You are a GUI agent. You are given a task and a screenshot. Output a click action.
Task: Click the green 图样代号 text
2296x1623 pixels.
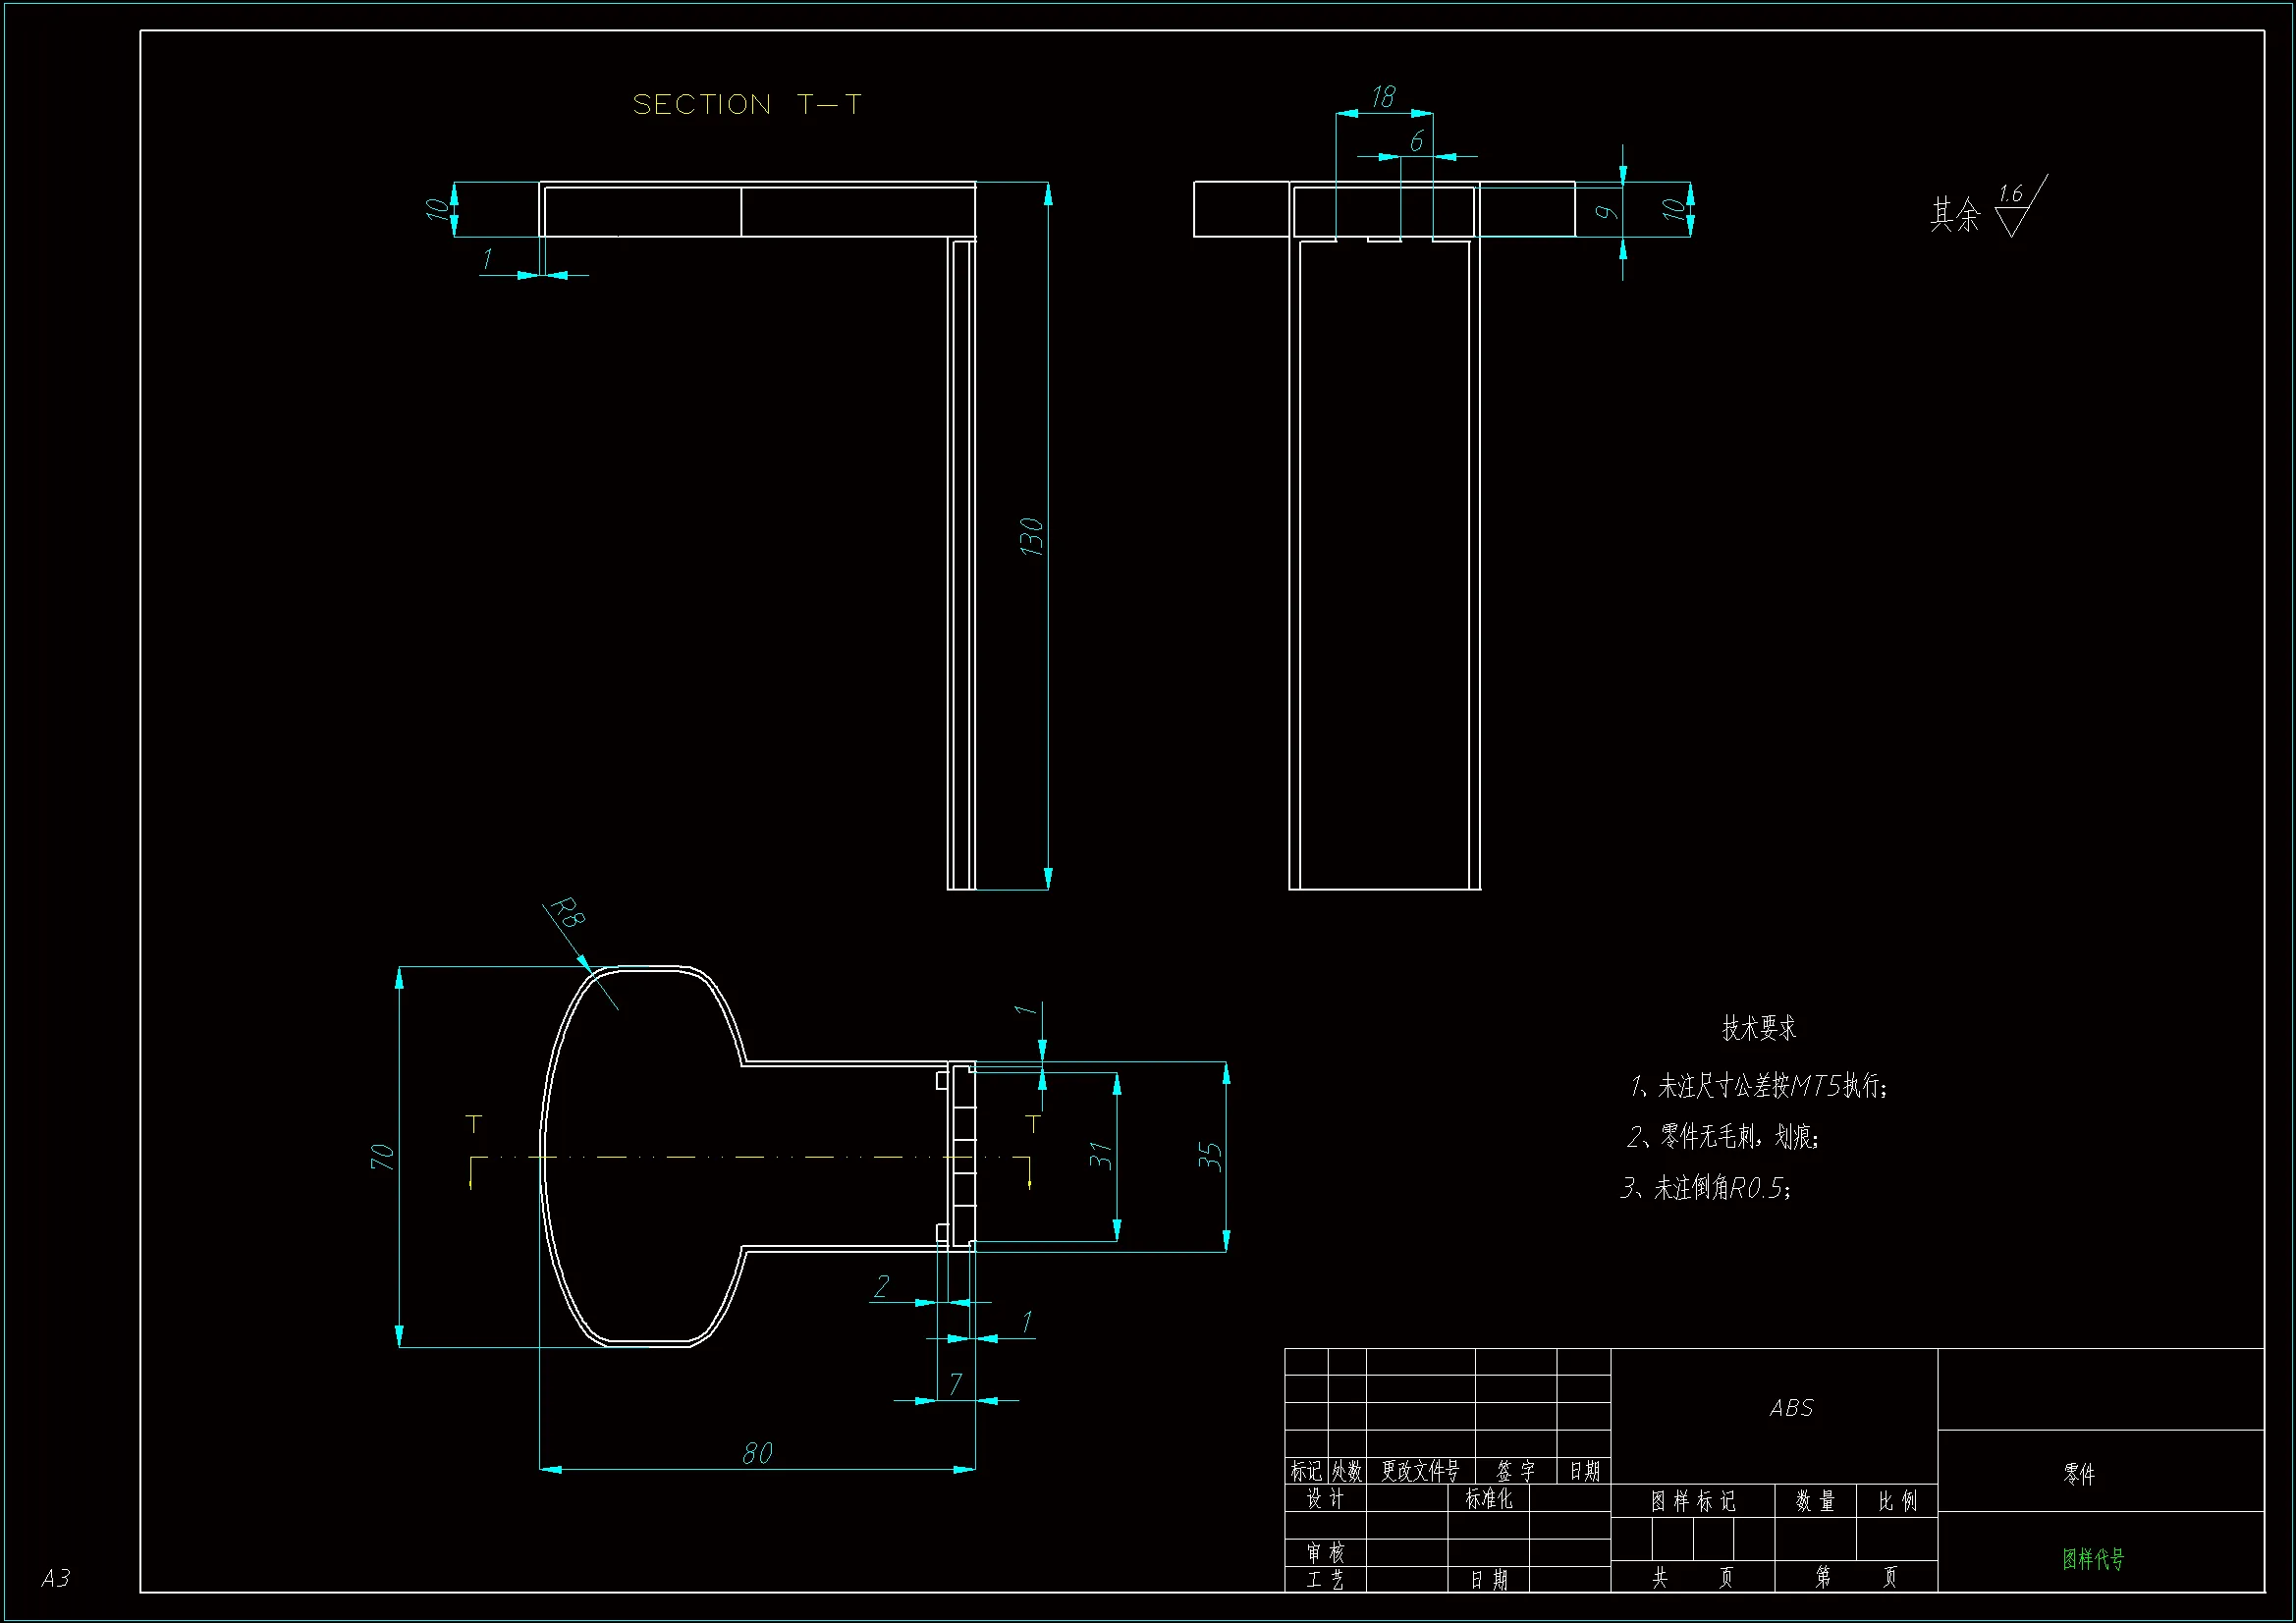2093,1559
